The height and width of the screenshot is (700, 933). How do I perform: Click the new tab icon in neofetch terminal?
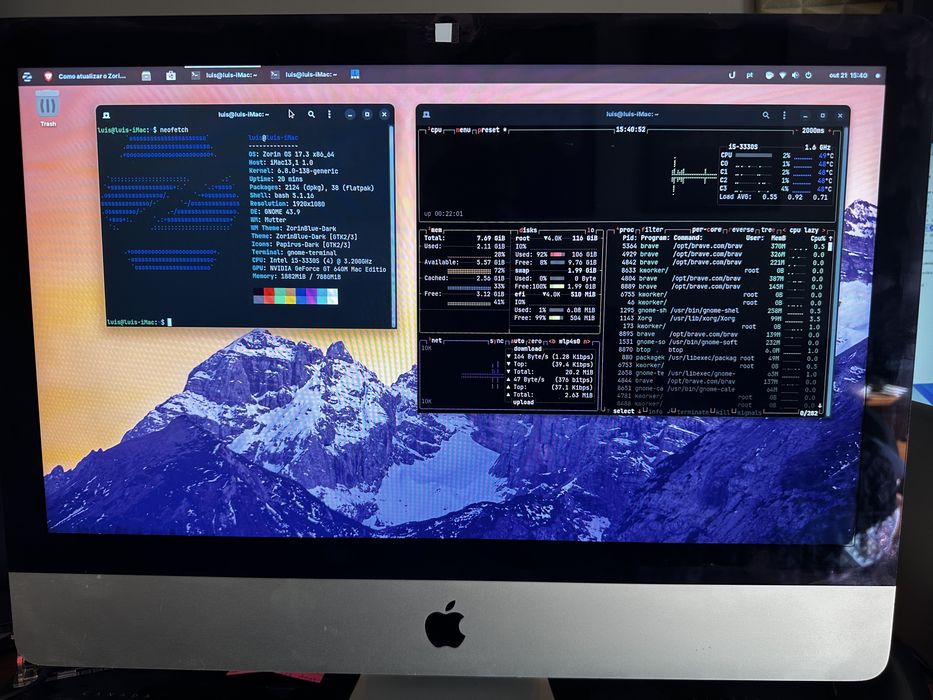(106, 115)
